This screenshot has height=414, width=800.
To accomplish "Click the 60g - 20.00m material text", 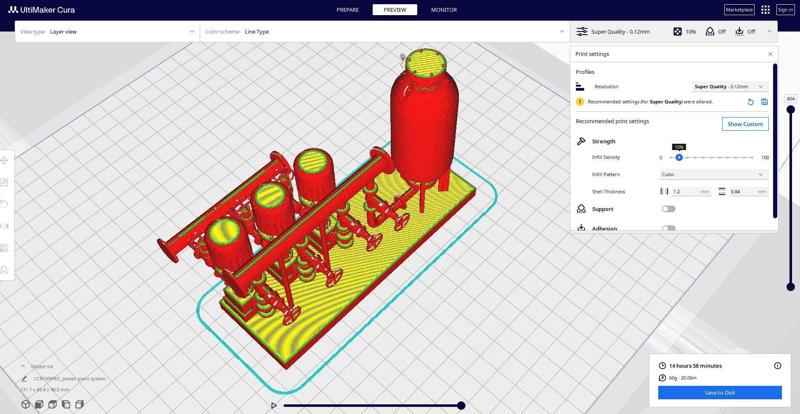I will point(683,378).
